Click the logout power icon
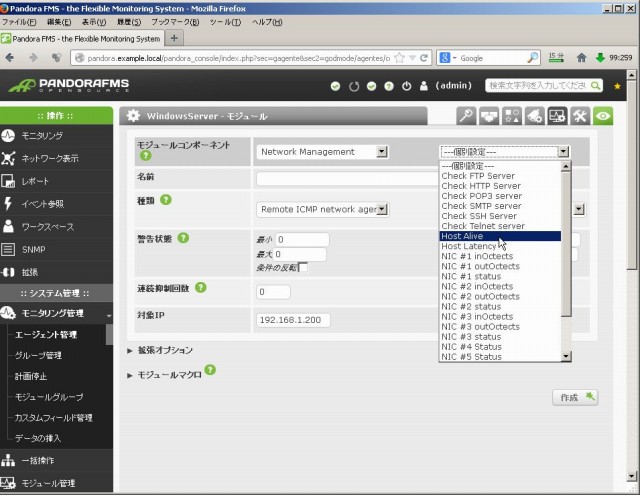 tap(406, 86)
